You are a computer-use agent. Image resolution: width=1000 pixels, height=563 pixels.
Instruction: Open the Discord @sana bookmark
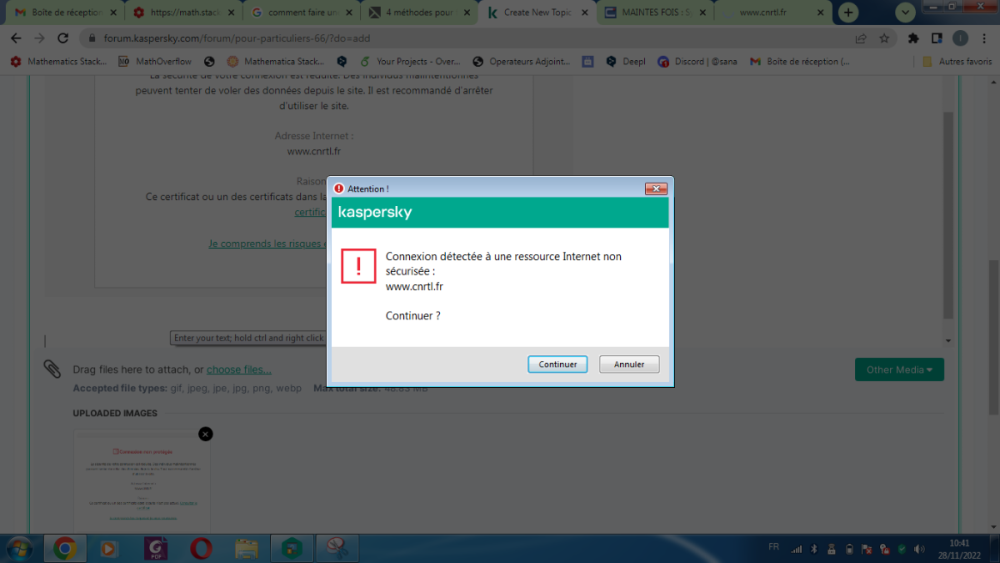pyautogui.click(x=698, y=61)
